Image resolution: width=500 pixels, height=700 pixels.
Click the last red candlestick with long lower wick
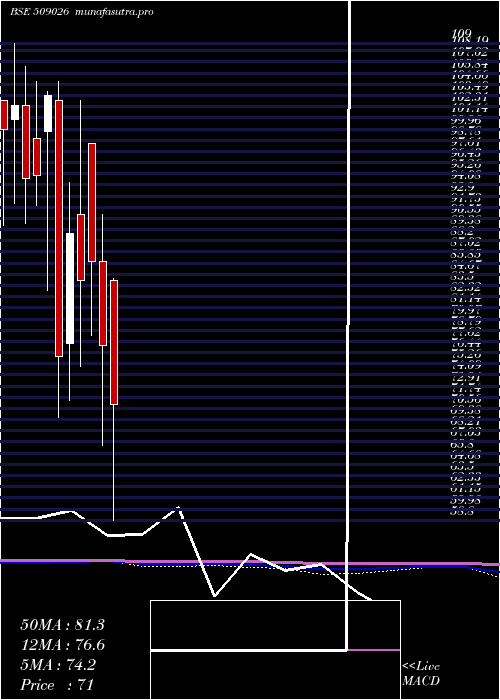click(114, 342)
